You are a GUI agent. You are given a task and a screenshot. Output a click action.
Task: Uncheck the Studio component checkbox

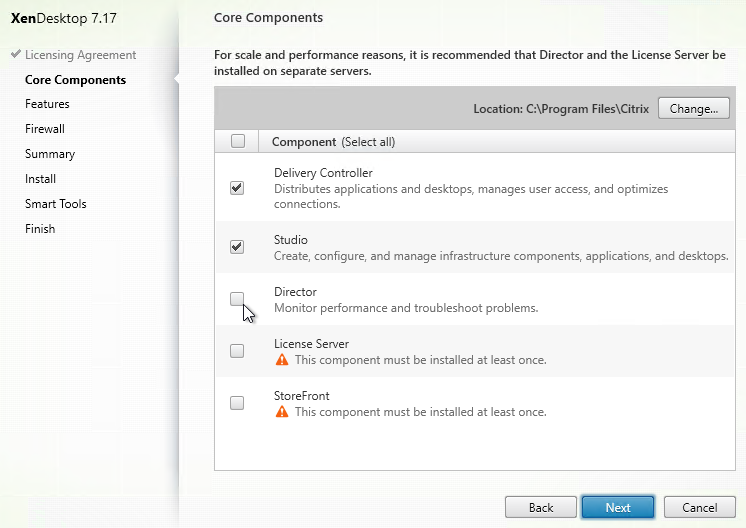pos(237,247)
